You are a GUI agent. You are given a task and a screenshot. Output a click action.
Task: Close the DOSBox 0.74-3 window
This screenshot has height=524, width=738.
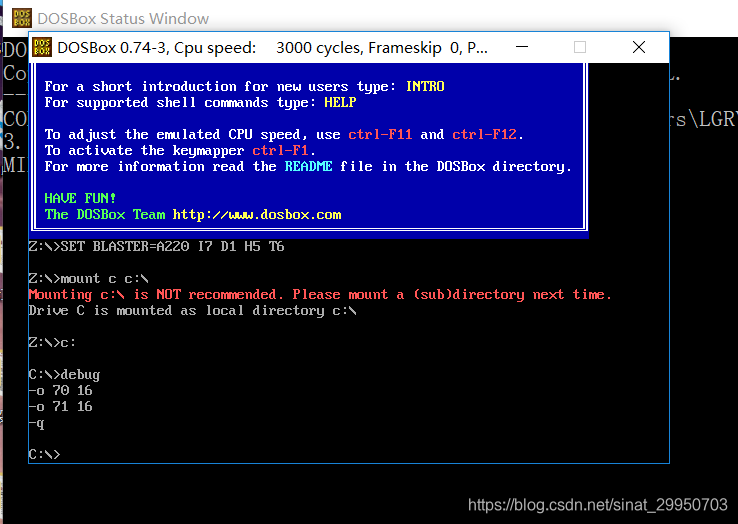click(x=639, y=47)
